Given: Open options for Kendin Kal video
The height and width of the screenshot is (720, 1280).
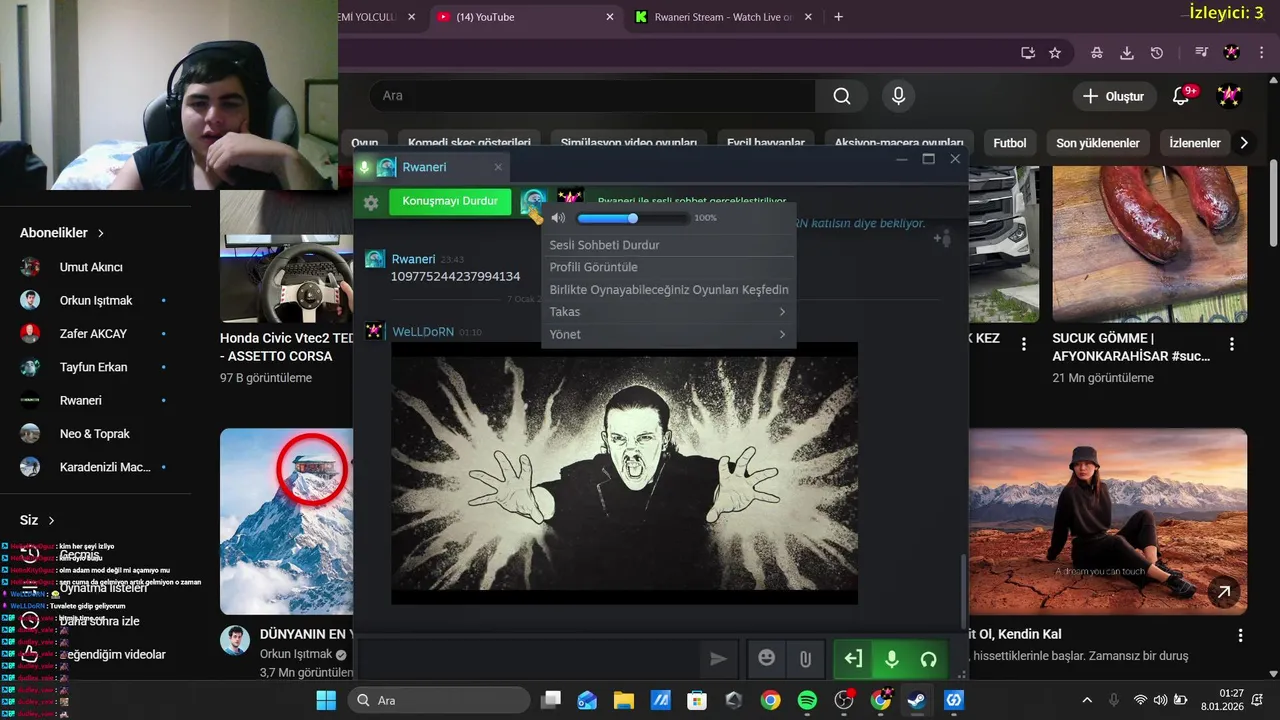Looking at the screenshot, I should pos(1240,636).
